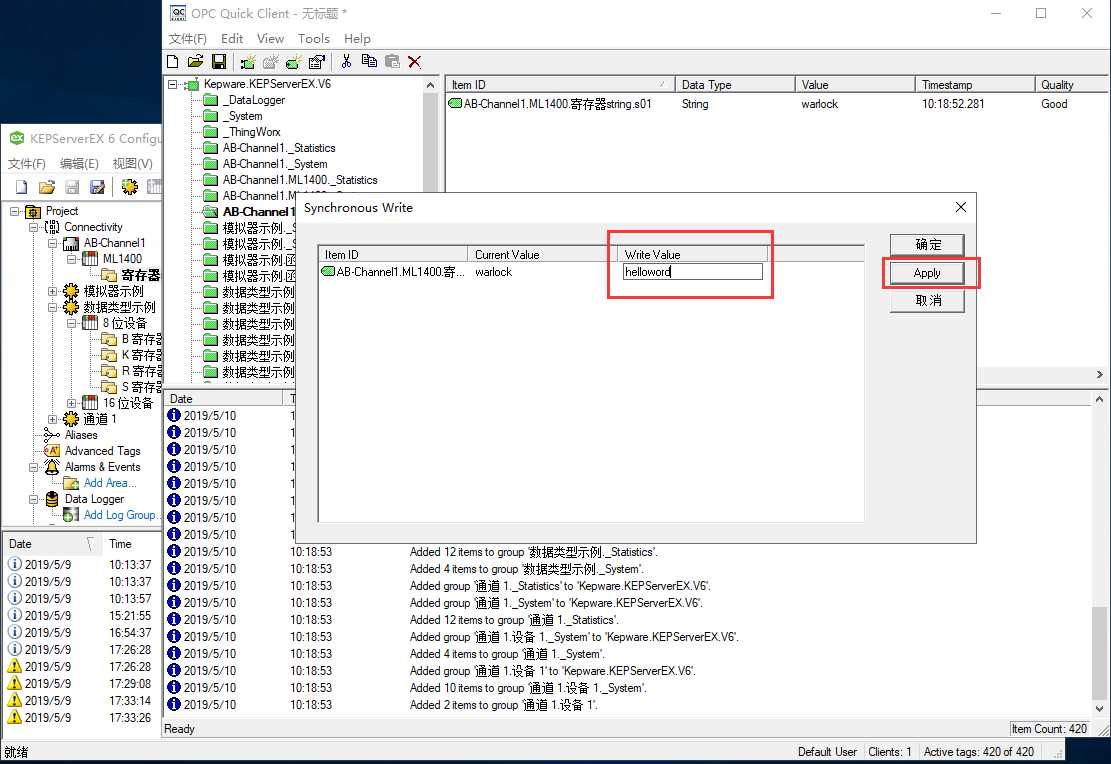Open 编辑(E) menu in KEPServerEX window
Image resolution: width=1111 pixels, height=764 pixels.
[79, 164]
